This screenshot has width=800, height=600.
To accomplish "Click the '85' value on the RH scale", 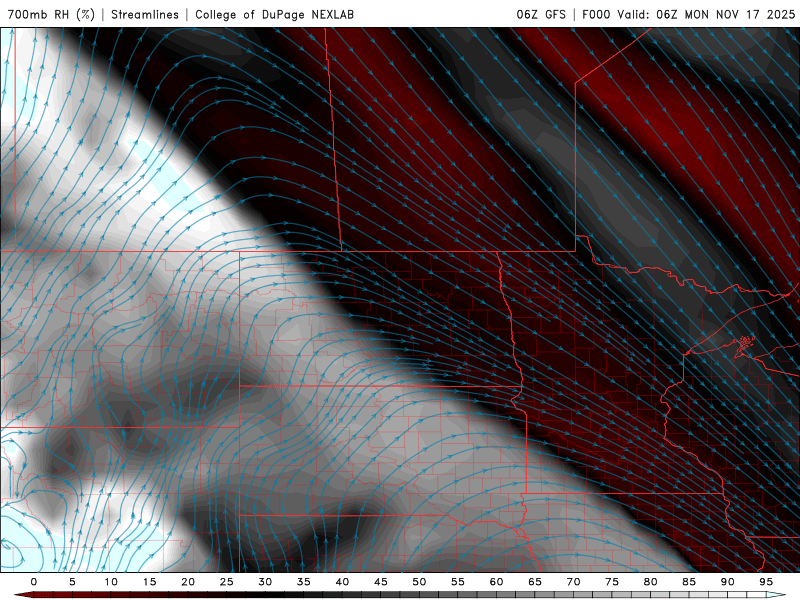I will 689,582.
